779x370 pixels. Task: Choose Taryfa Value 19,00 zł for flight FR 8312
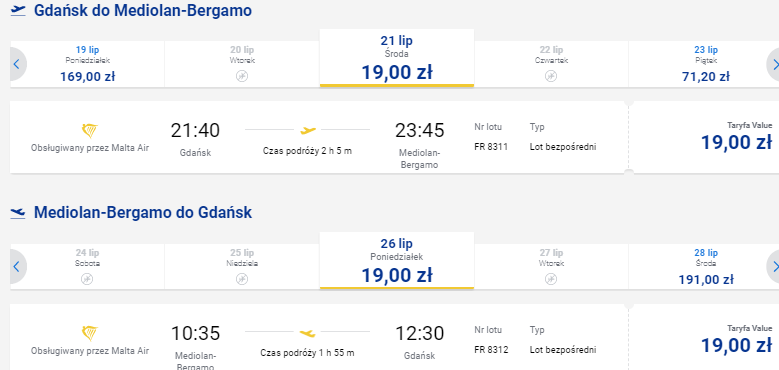pyautogui.click(x=736, y=339)
